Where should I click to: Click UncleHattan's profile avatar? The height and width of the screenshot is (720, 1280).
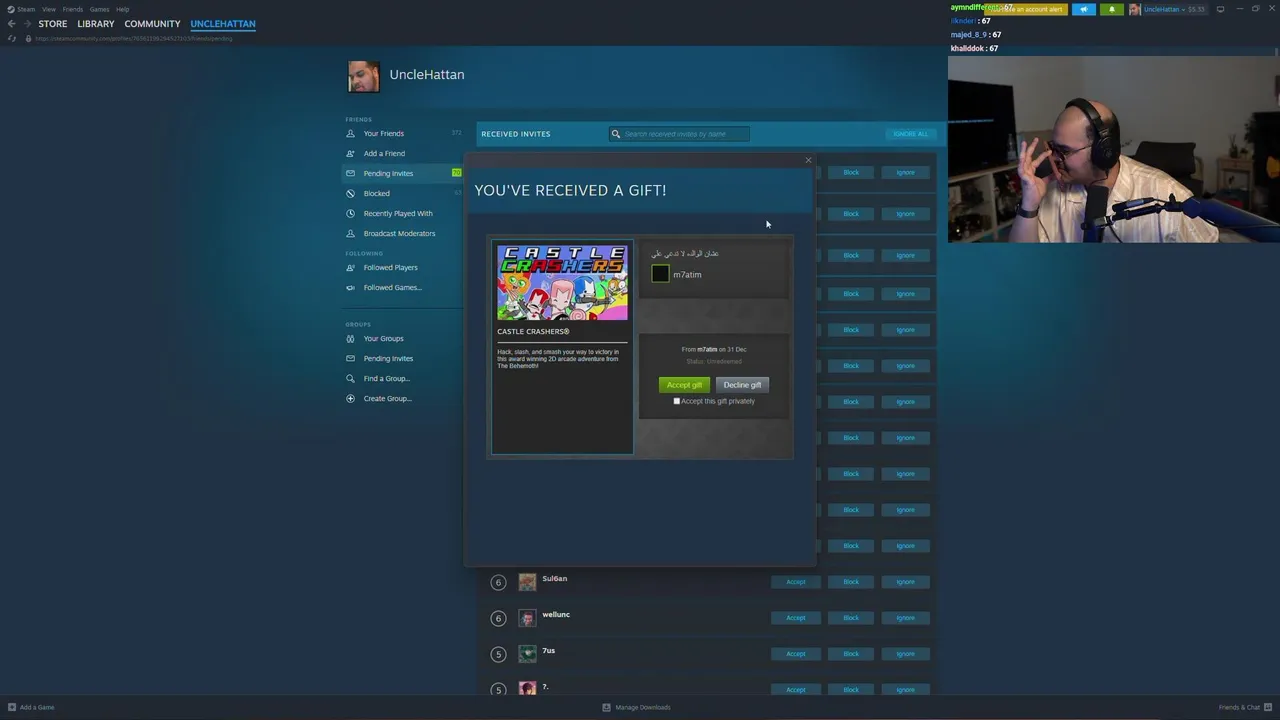point(364,76)
